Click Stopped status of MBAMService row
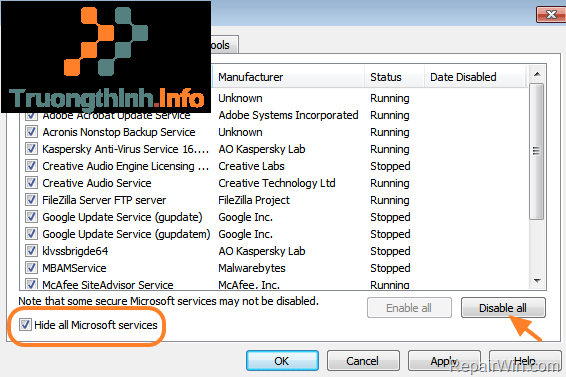566x377 pixels. [x=390, y=268]
